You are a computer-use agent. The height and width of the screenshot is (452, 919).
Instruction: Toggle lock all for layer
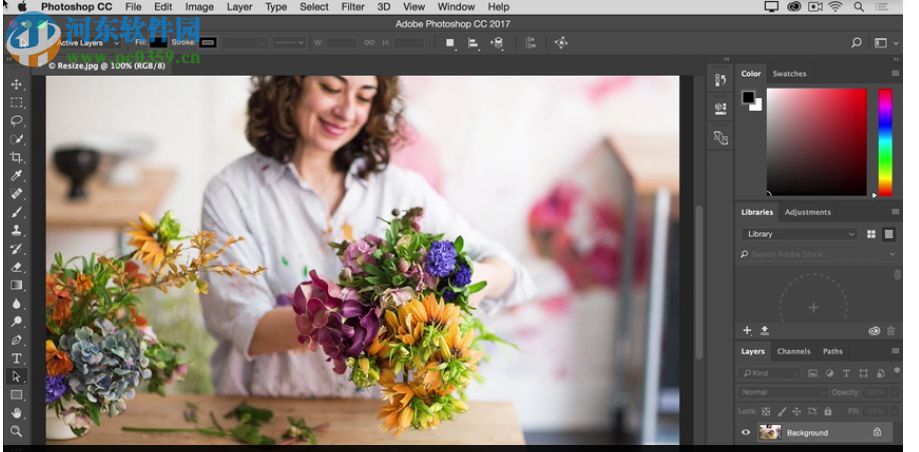(828, 412)
